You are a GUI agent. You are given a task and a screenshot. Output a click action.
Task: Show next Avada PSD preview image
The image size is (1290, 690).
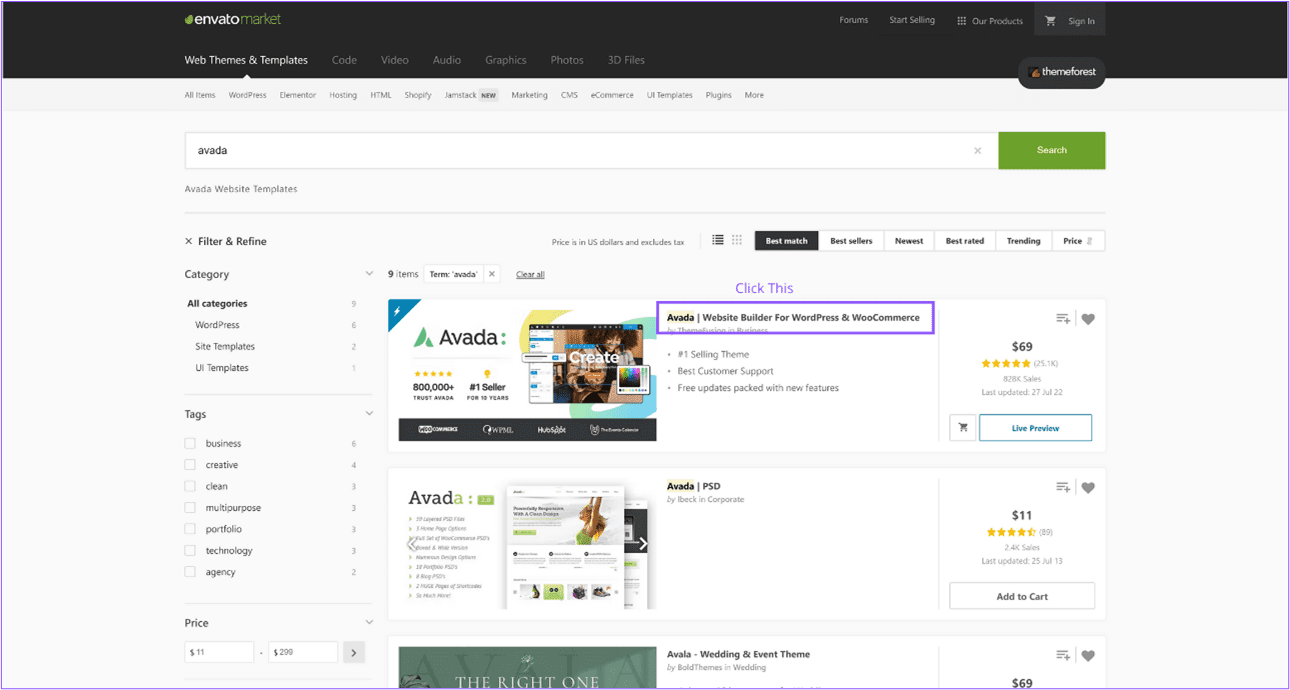(643, 545)
